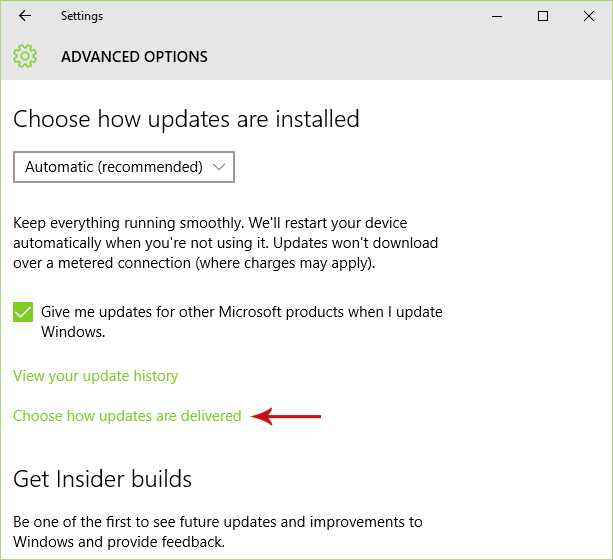The image size is (613, 560).
Task: Click the chevron on the install mode dropdown
Action: click(219, 167)
